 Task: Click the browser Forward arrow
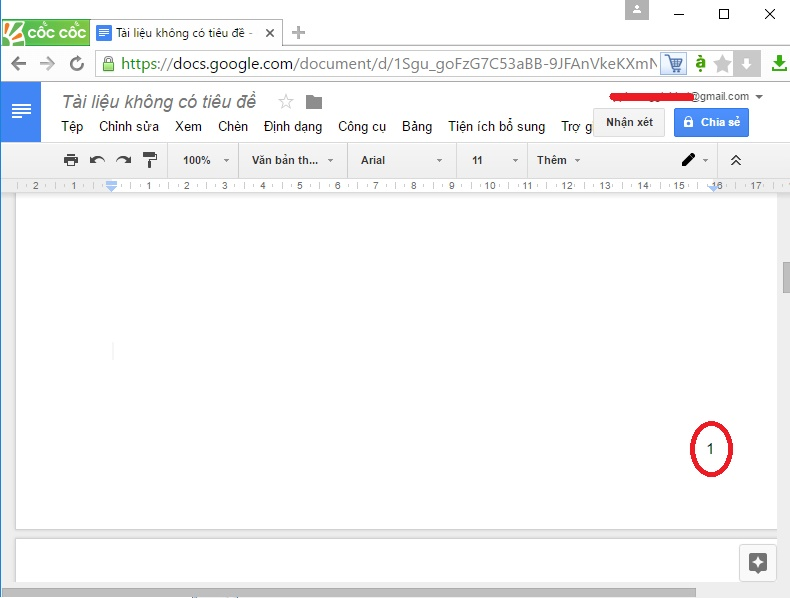point(47,63)
